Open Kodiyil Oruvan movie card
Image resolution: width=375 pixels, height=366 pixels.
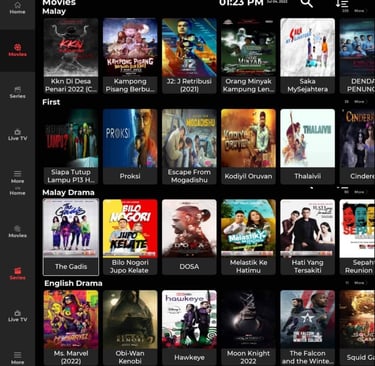click(x=248, y=147)
